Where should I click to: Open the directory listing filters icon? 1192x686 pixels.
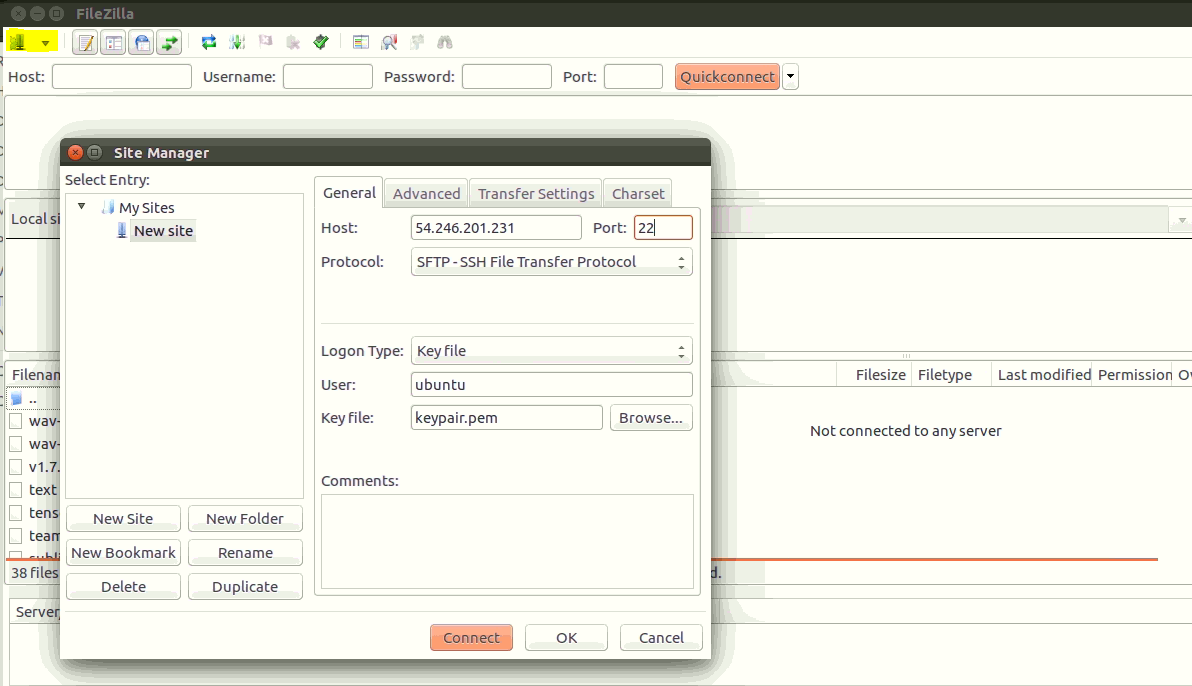coord(361,42)
